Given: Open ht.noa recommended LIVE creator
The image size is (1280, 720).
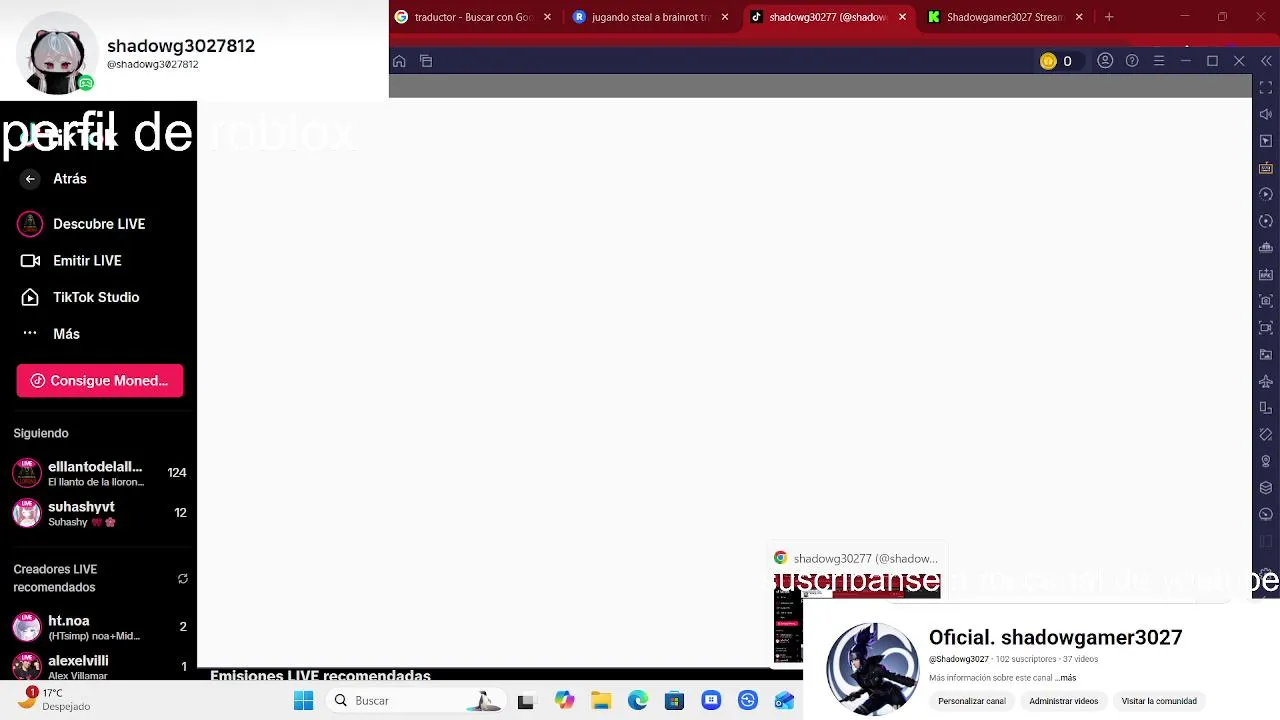Looking at the screenshot, I should pyautogui.click(x=98, y=628).
